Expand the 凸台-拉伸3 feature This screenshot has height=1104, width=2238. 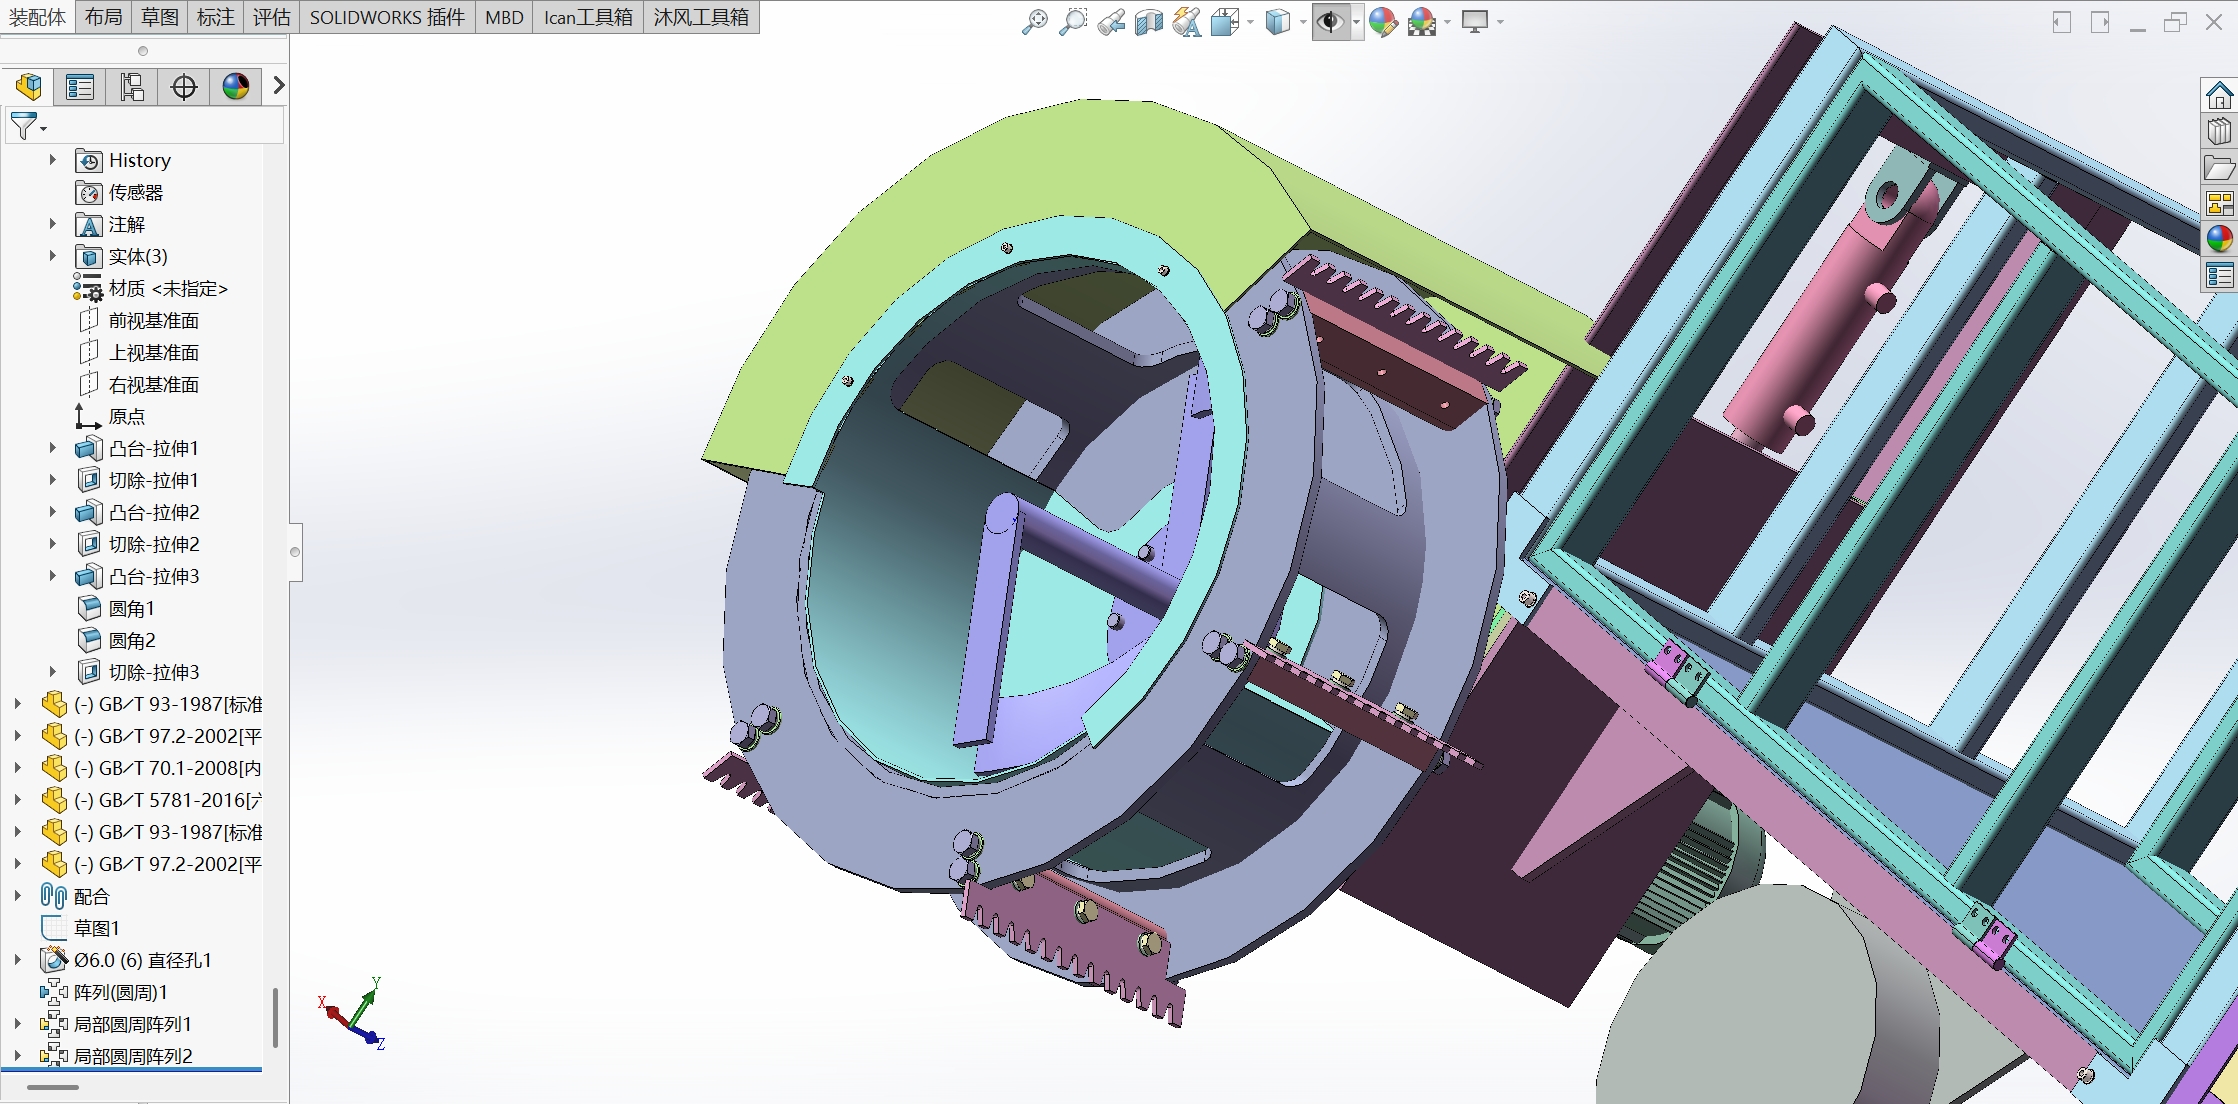pos(52,576)
